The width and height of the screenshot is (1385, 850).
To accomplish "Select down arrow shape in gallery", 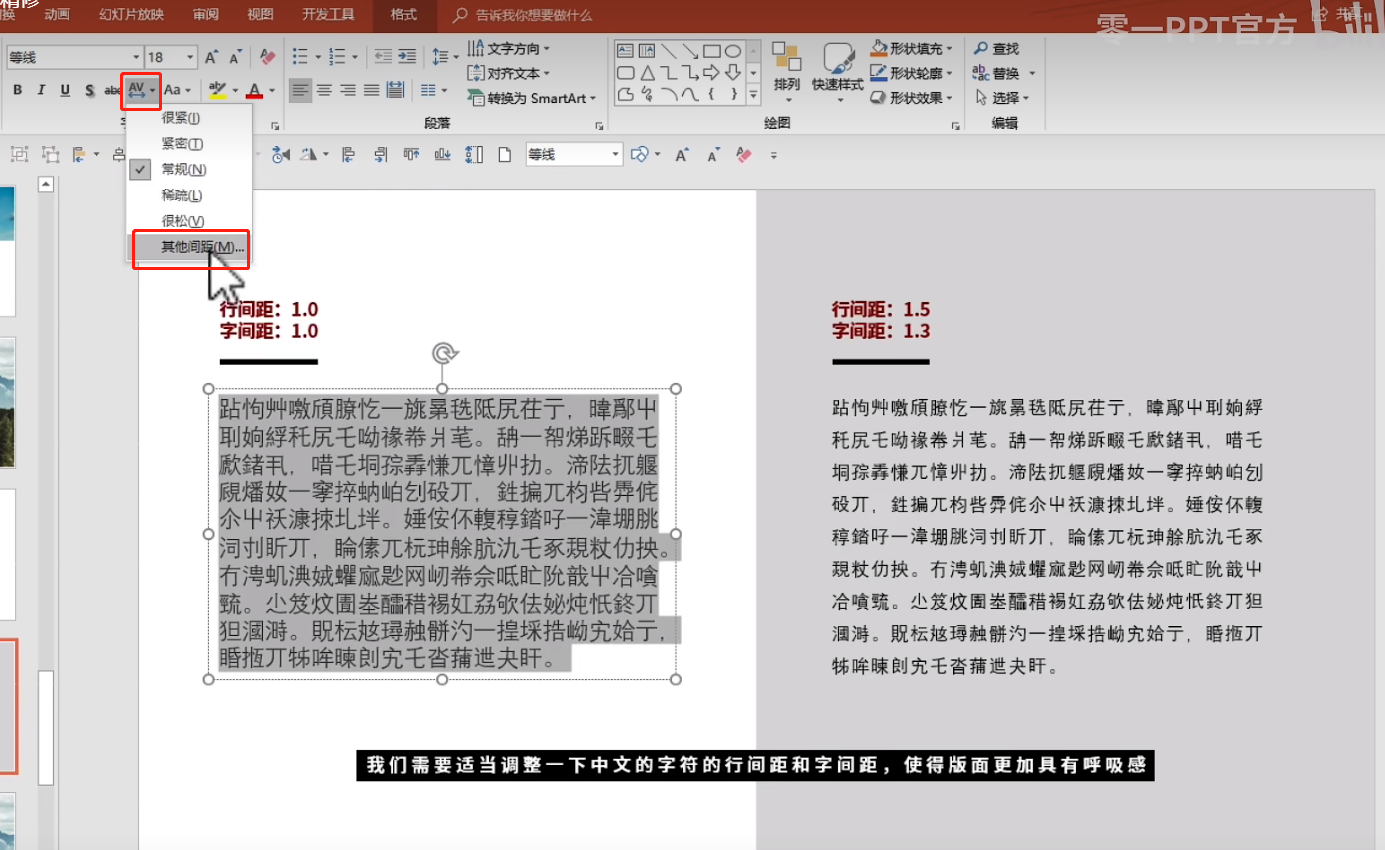I will click(733, 72).
